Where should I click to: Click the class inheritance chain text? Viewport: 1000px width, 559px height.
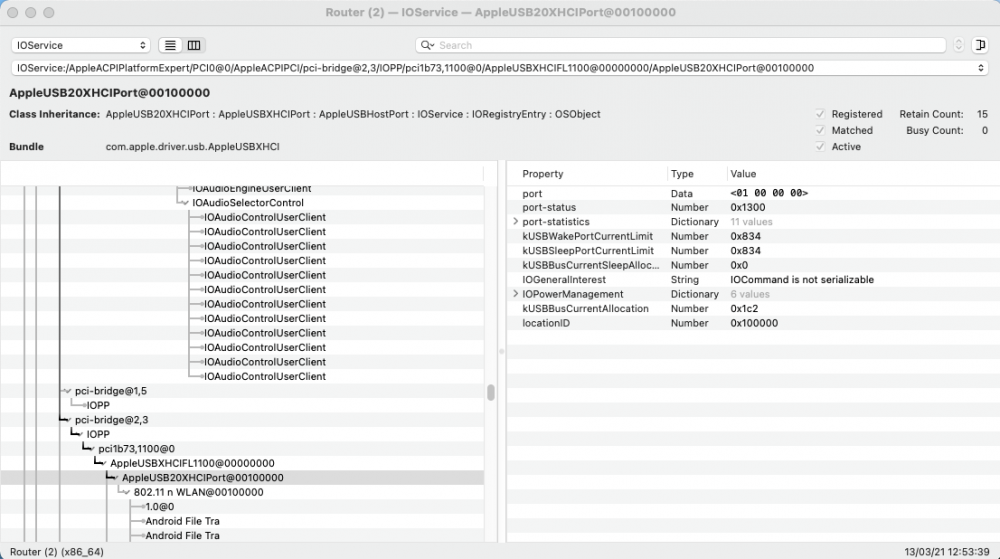point(353,114)
